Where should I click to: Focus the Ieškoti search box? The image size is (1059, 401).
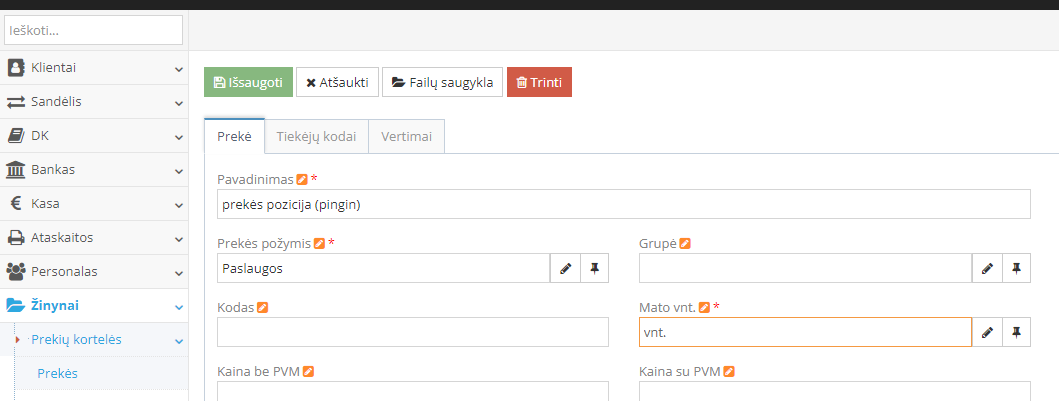pos(94,31)
